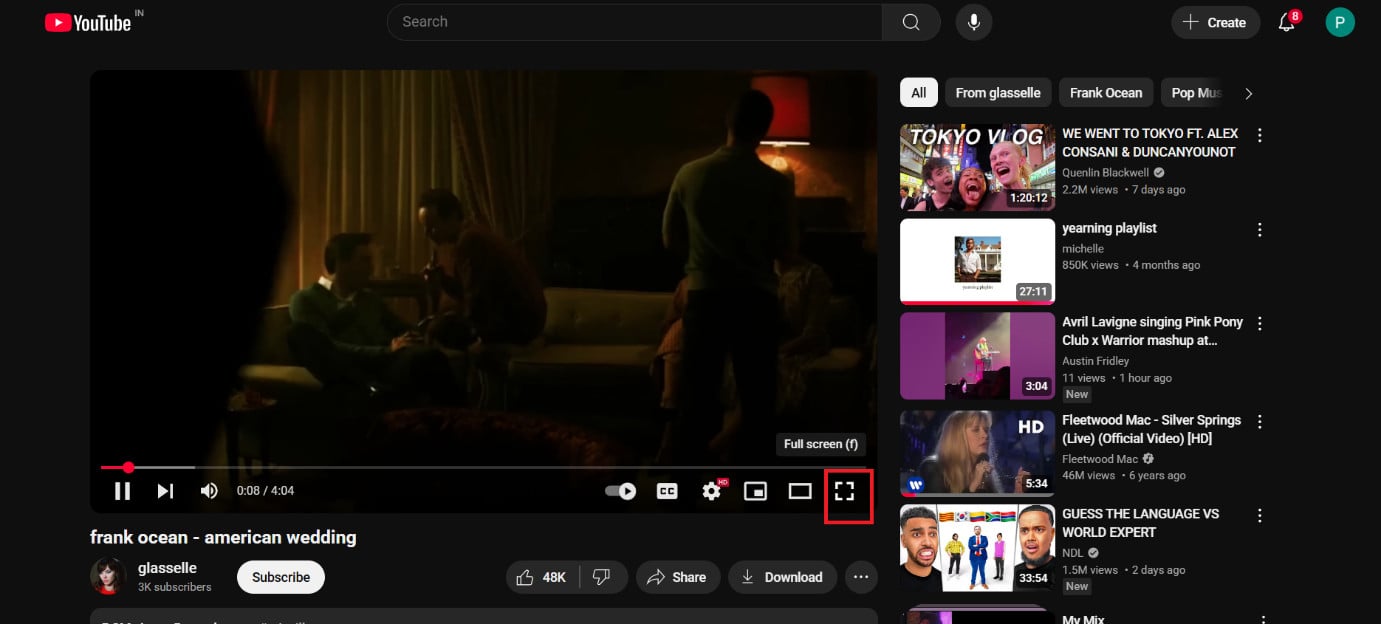Select the Pop Music chip
The height and width of the screenshot is (624, 1381).
(1194, 93)
